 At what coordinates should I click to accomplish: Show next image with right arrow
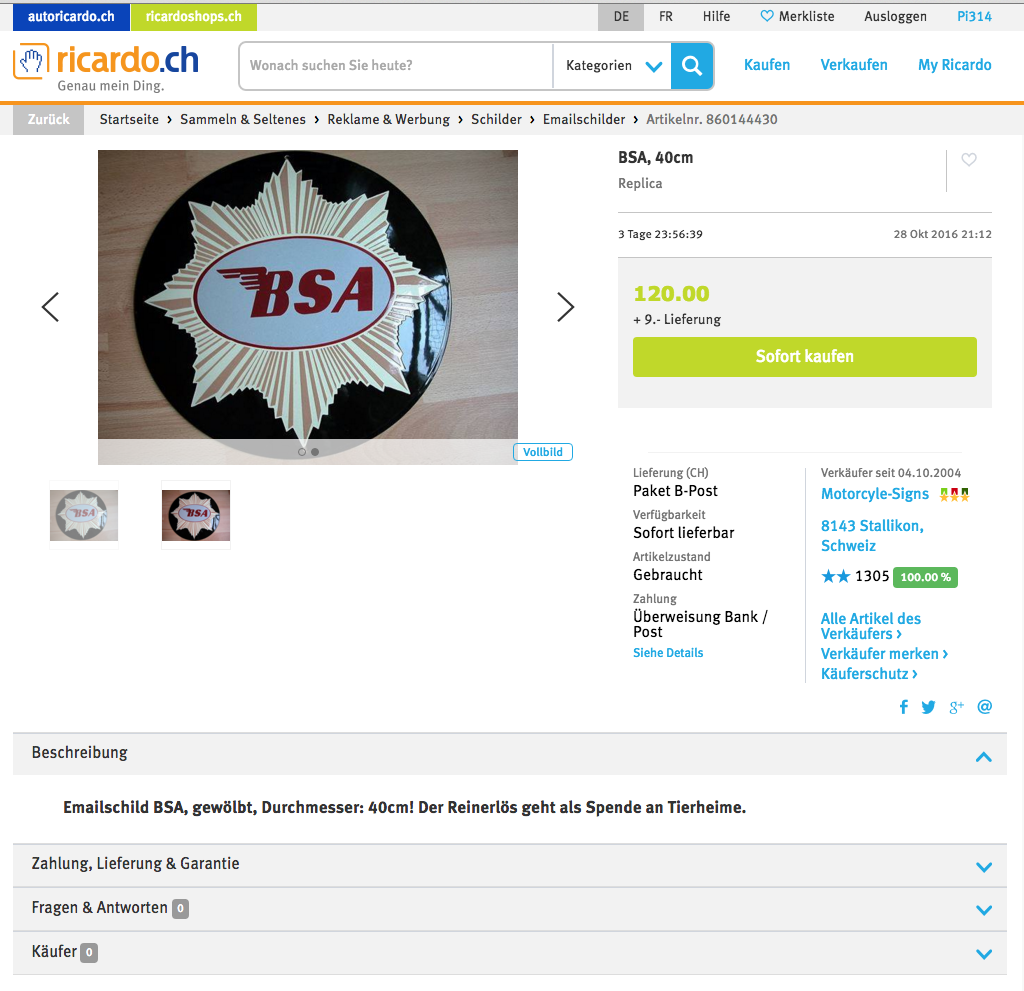[566, 307]
